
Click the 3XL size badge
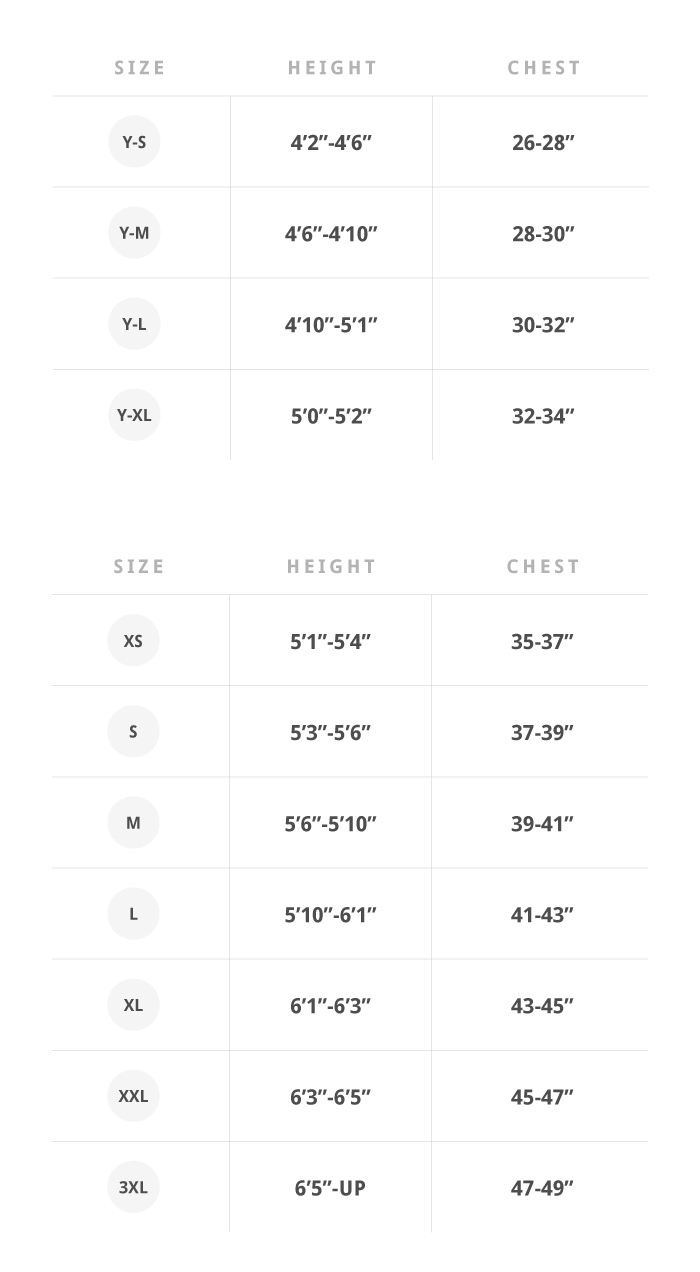(133, 1187)
